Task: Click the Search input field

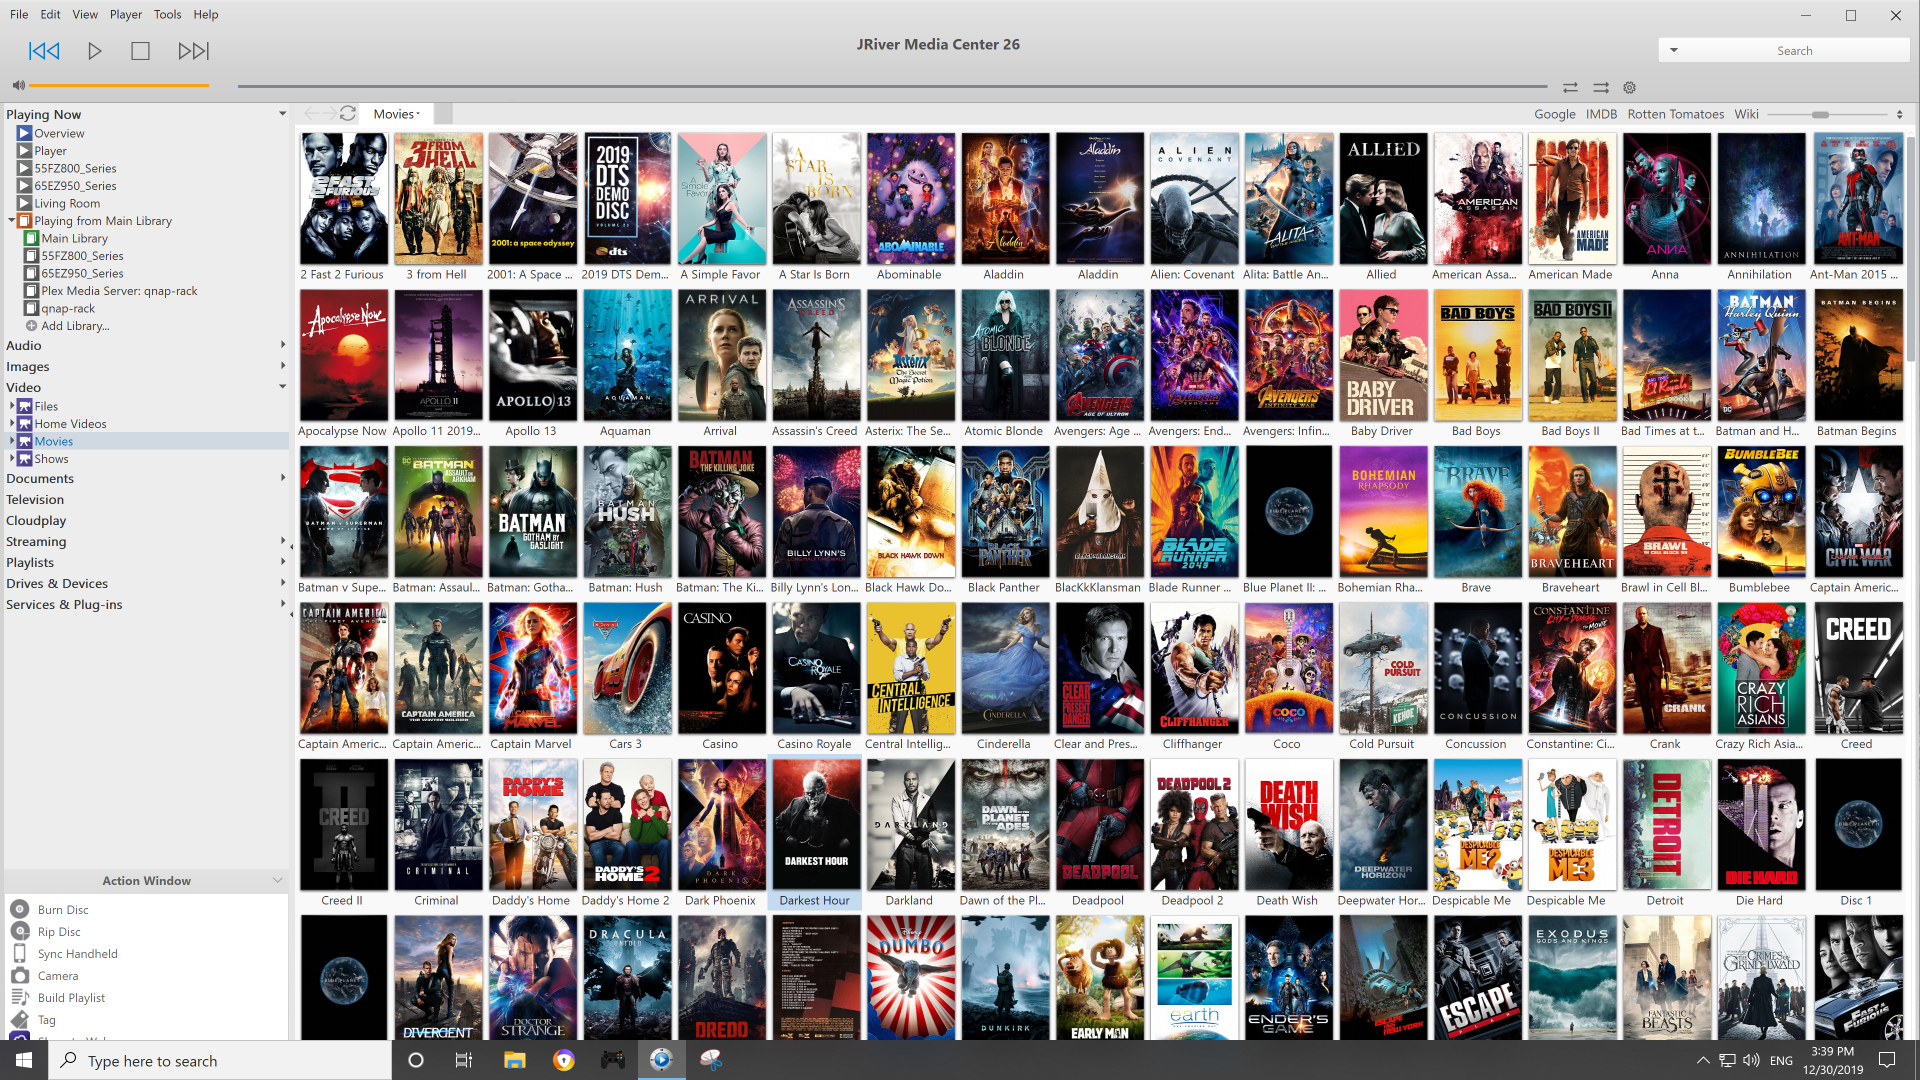Action: [1794, 50]
